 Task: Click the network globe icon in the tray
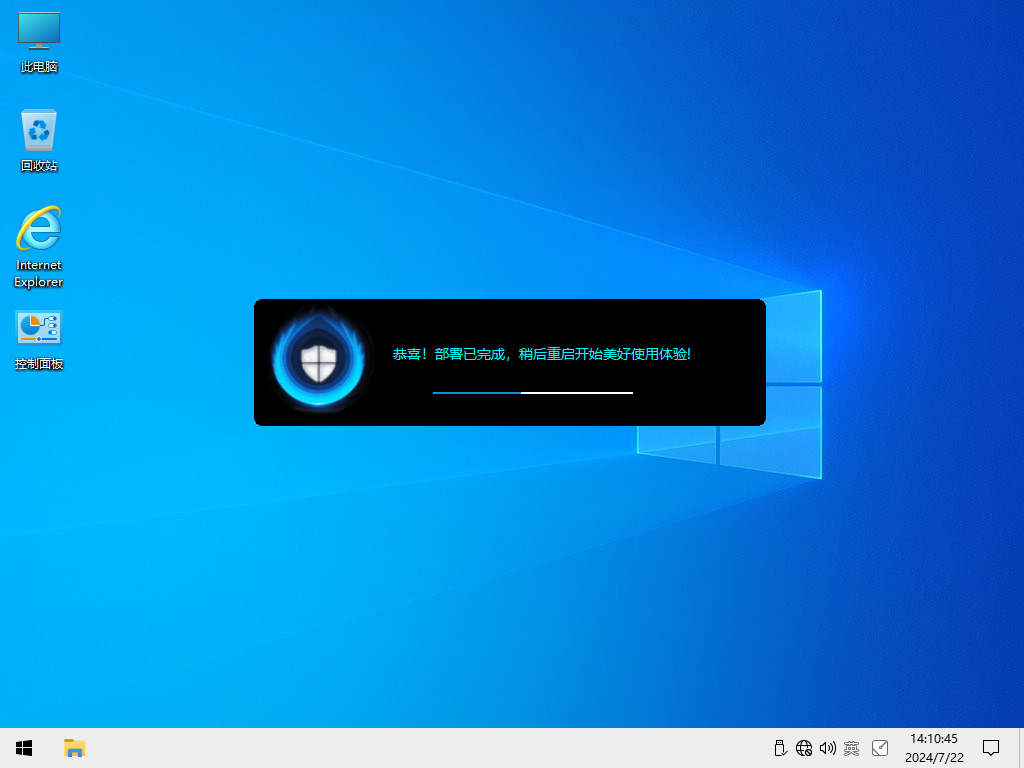coord(804,748)
